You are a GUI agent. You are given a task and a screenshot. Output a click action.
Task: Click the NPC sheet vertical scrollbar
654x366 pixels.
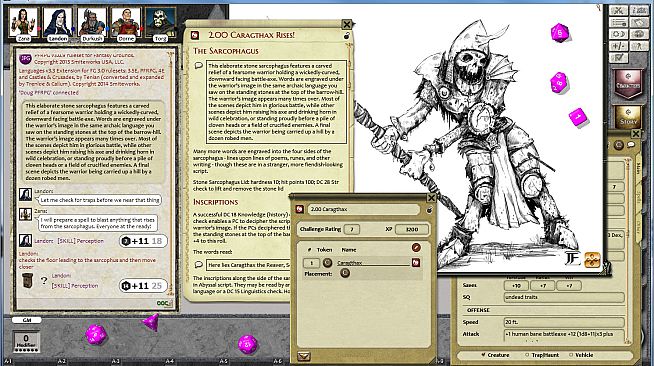pos(628,250)
